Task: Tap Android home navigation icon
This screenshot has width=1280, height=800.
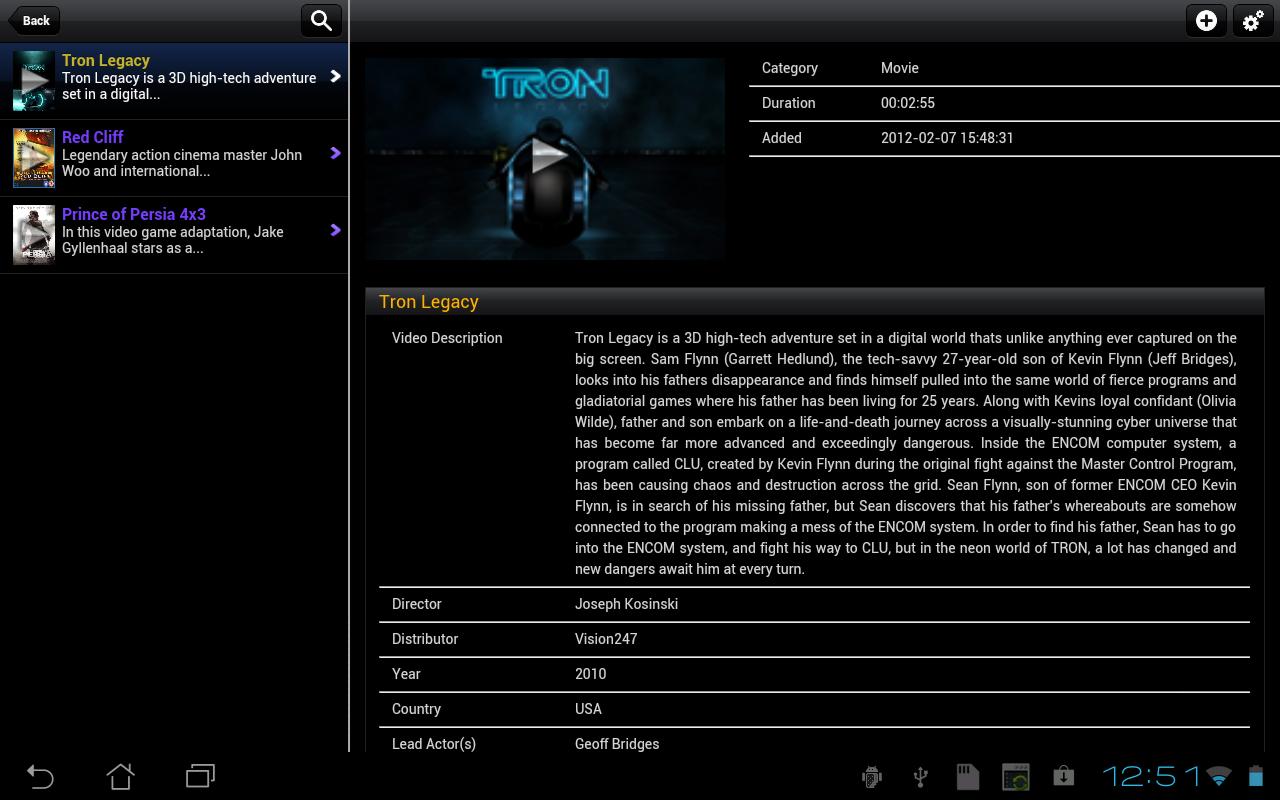Action: click(x=120, y=776)
